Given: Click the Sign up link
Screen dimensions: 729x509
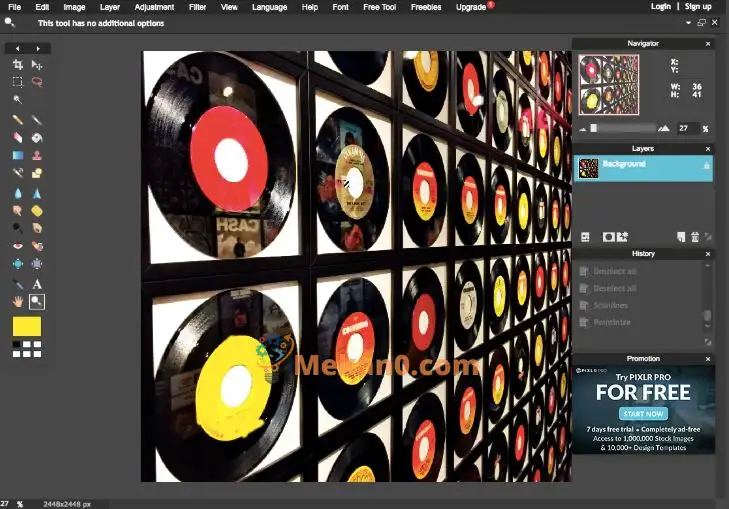Looking at the screenshot, I should click(698, 7).
